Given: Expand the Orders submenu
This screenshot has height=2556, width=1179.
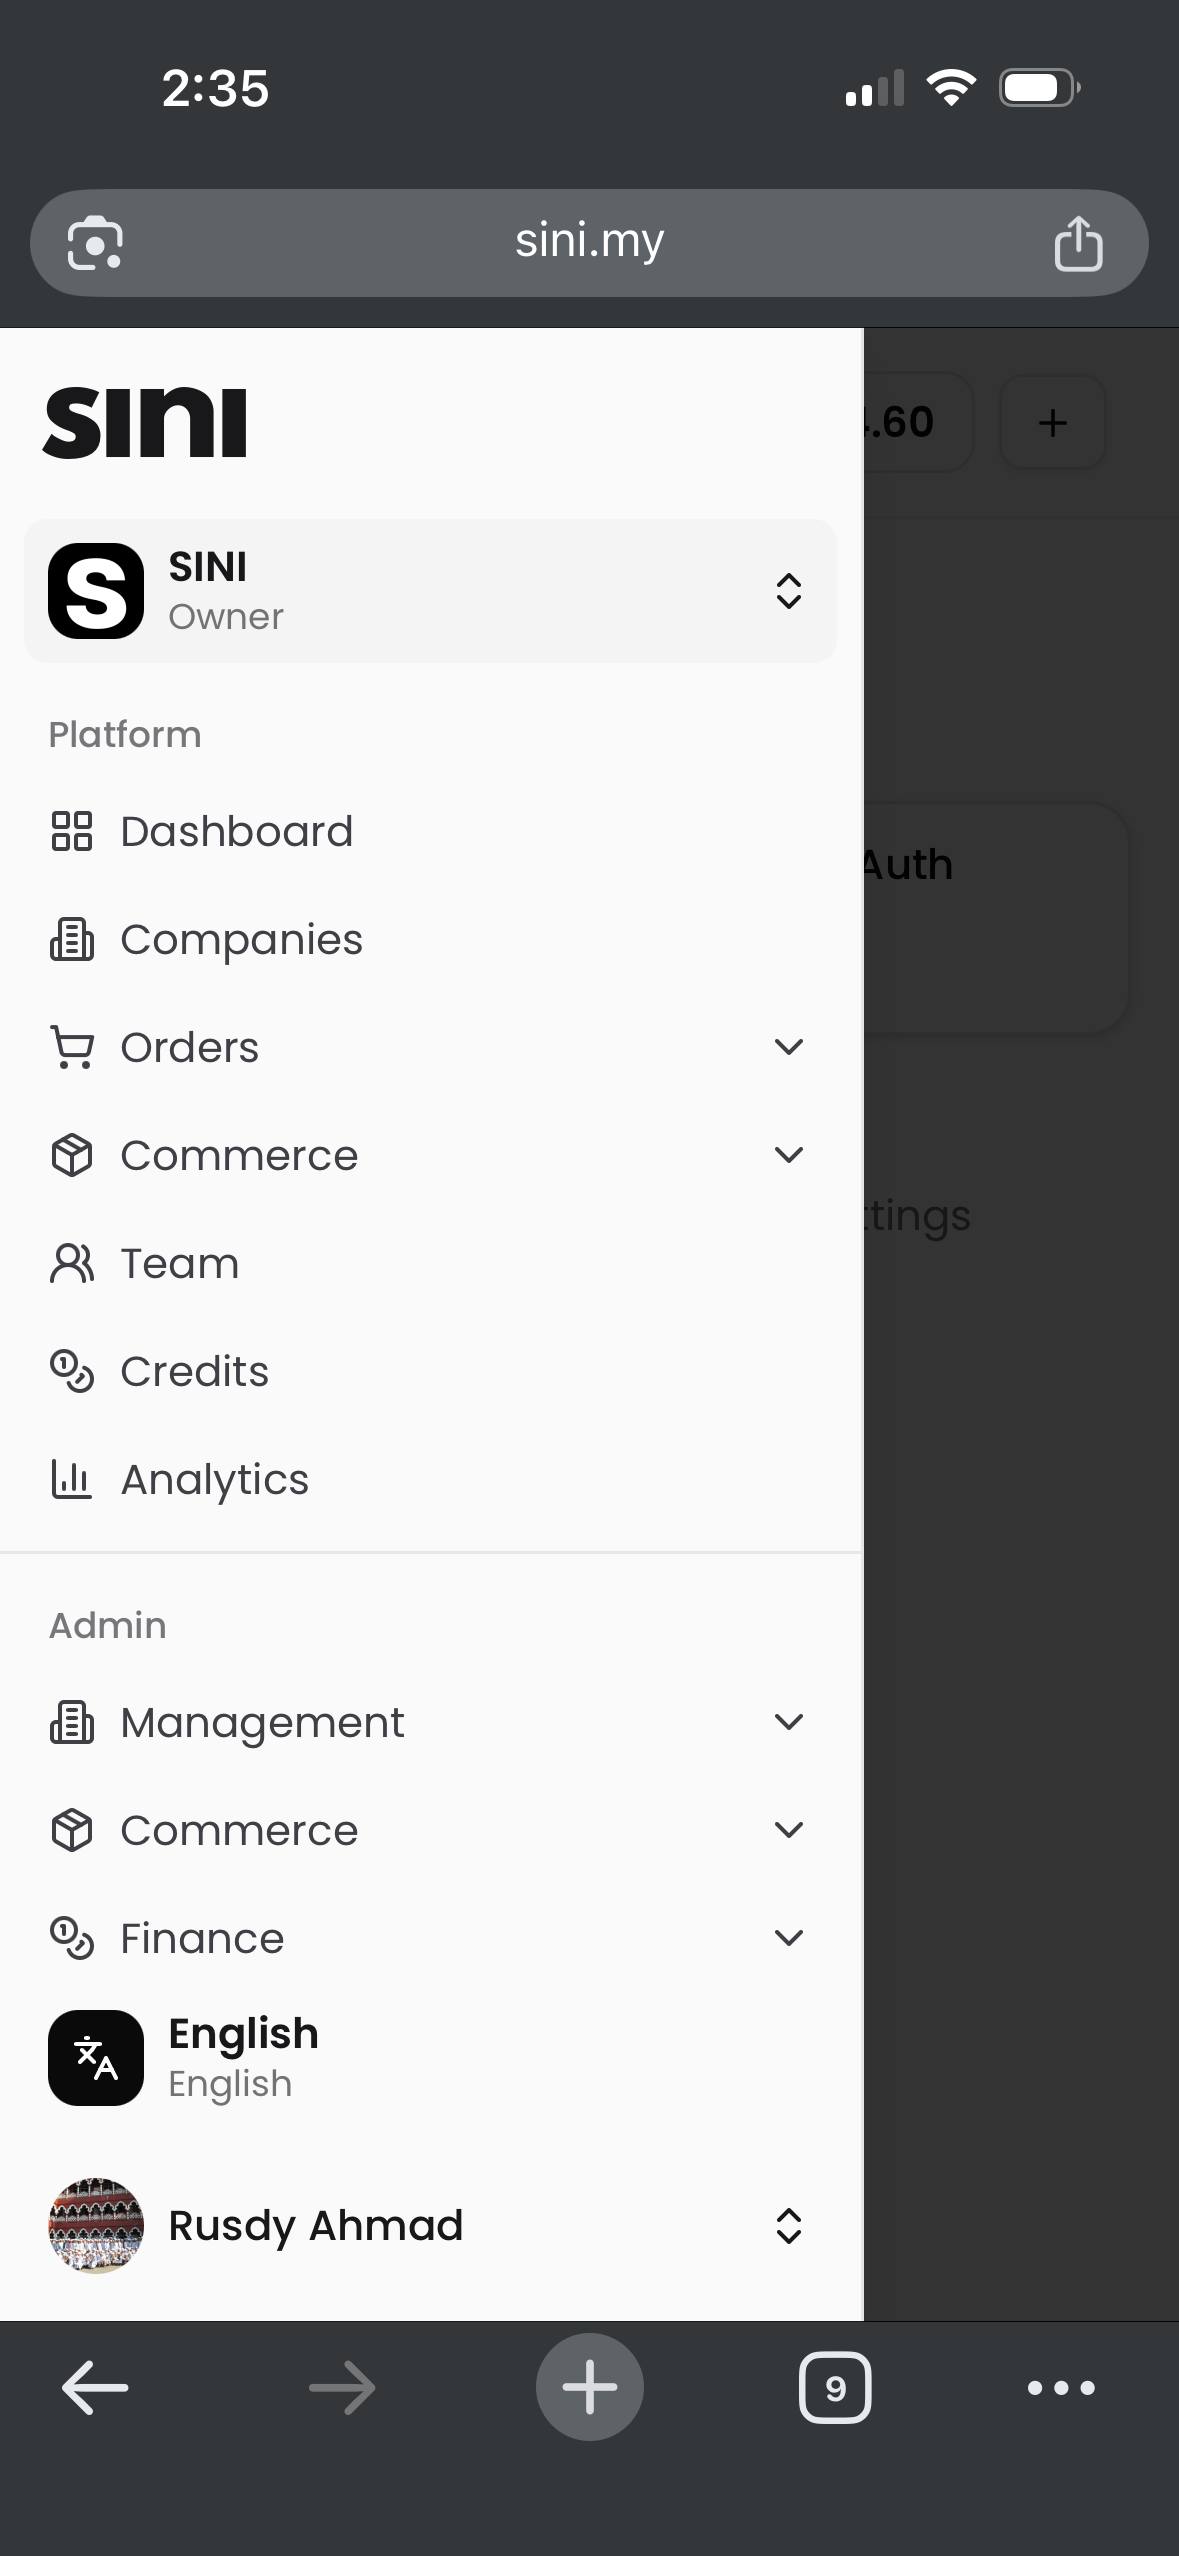Looking at the screenshot, I should [788, 1047].
